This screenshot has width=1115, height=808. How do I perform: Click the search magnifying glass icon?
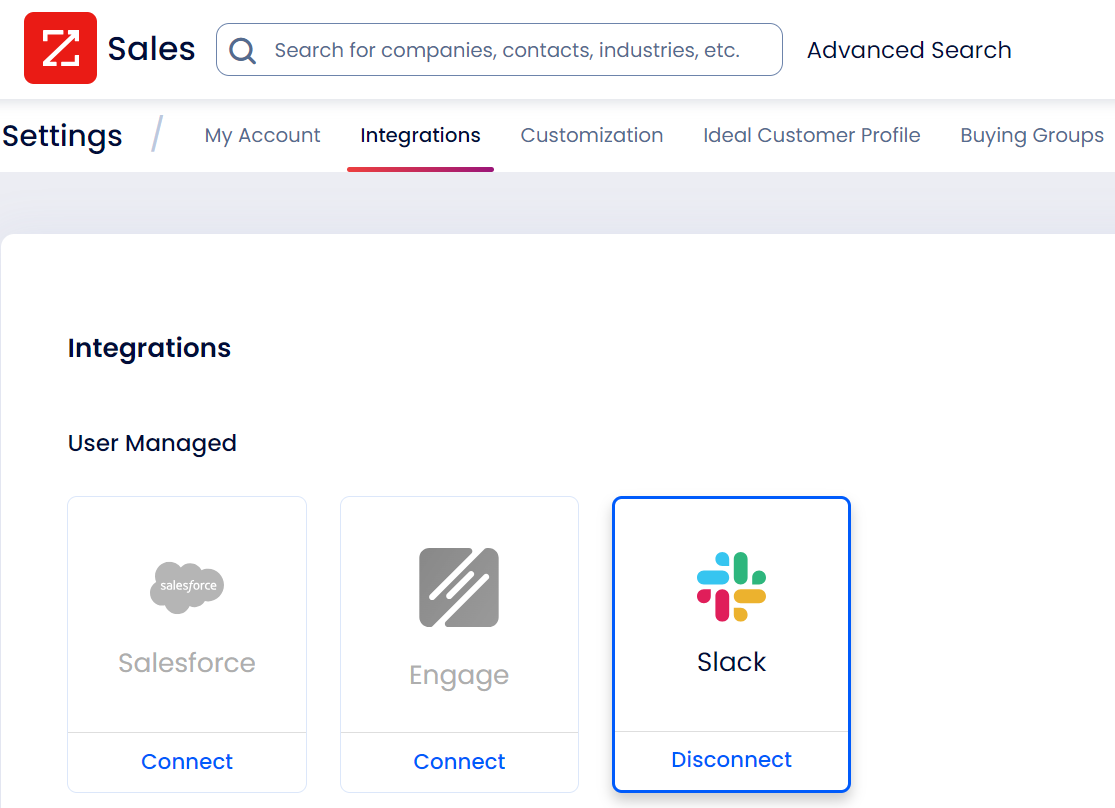click(x=242, y=49)
